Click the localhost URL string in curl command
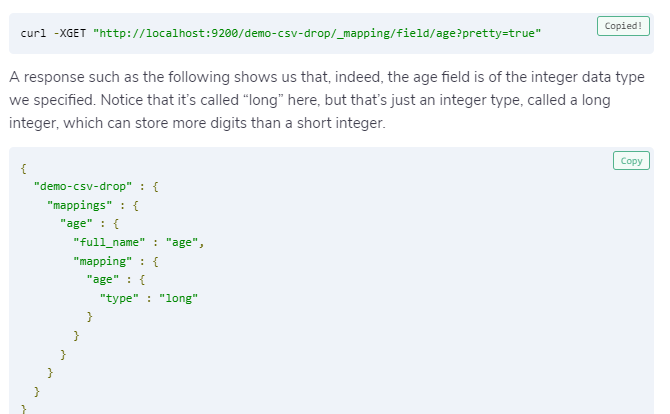This screenshot has height=414, width=670. pos(317,33)
